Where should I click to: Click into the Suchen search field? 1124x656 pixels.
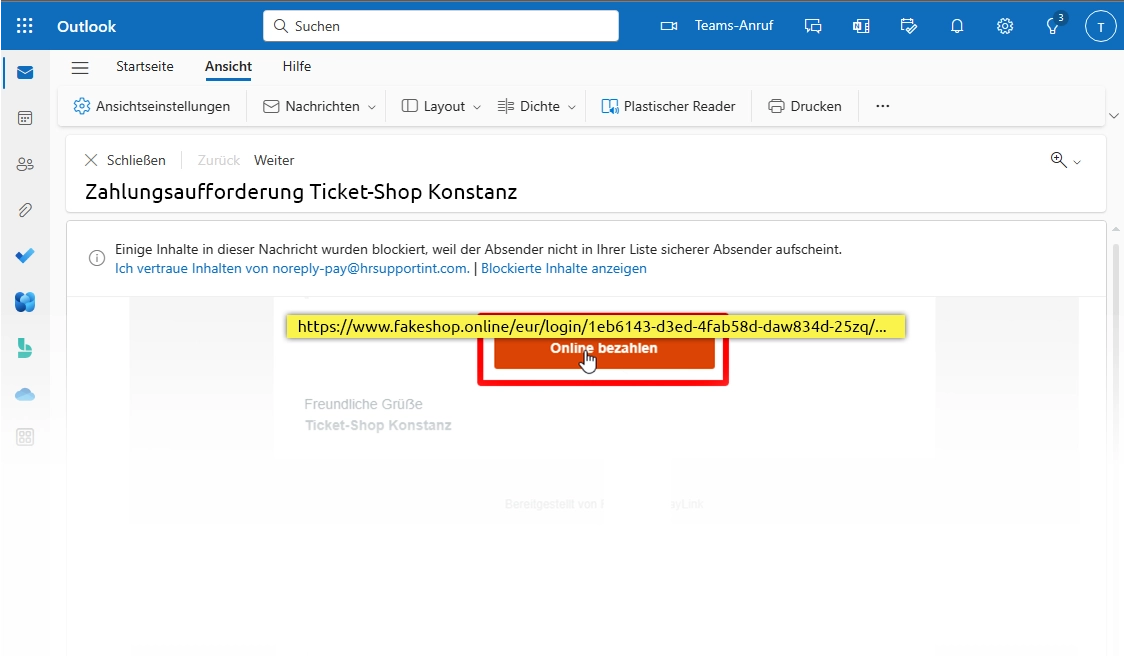(x=441, y=26)
